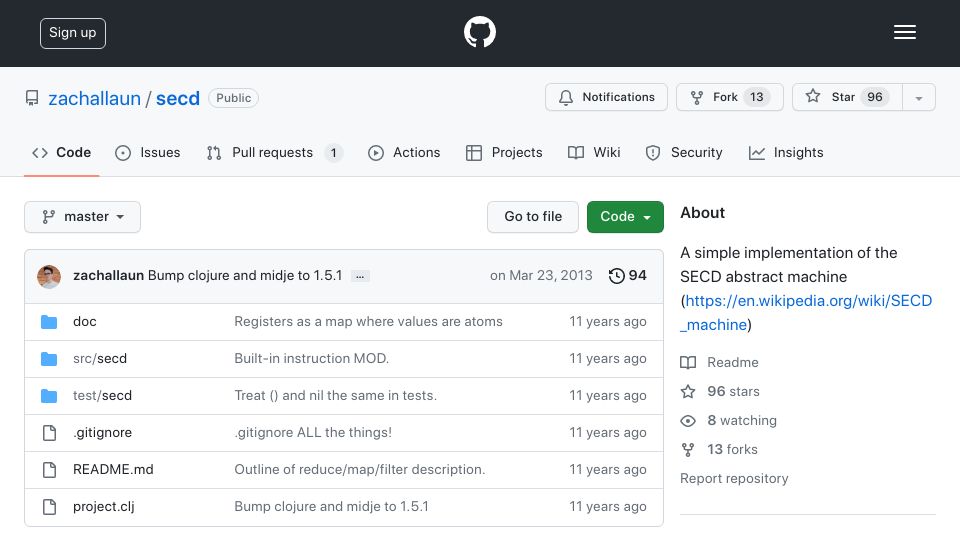
Task: Click the star icon beside 96 stars
Action: click(688, 392)
